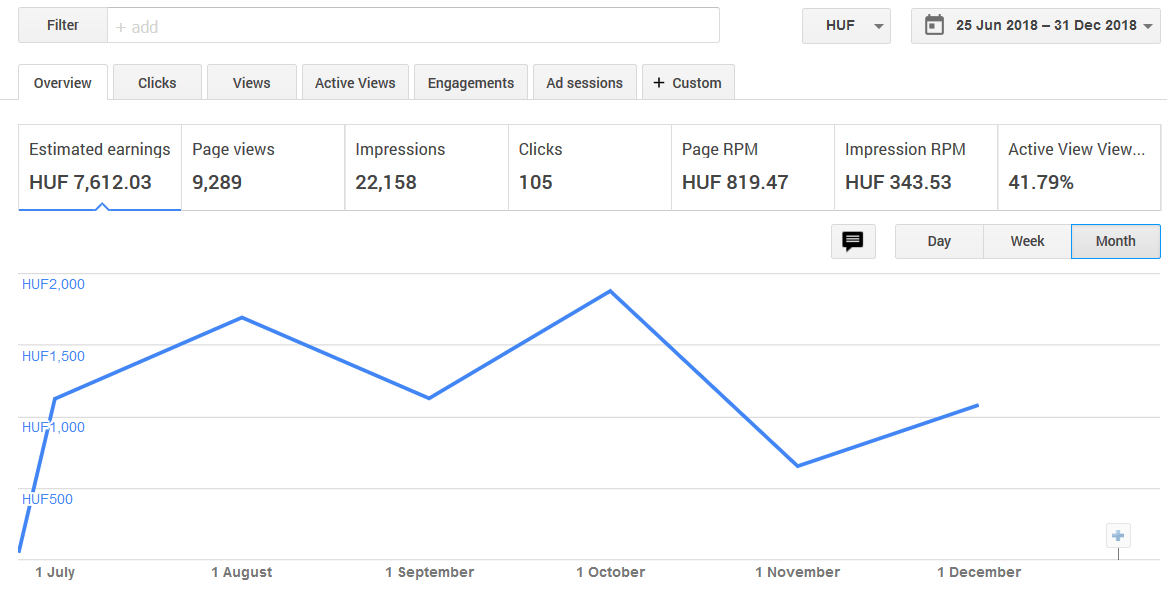
Task: Open the Engagements tab
Action: pos(470,83)
